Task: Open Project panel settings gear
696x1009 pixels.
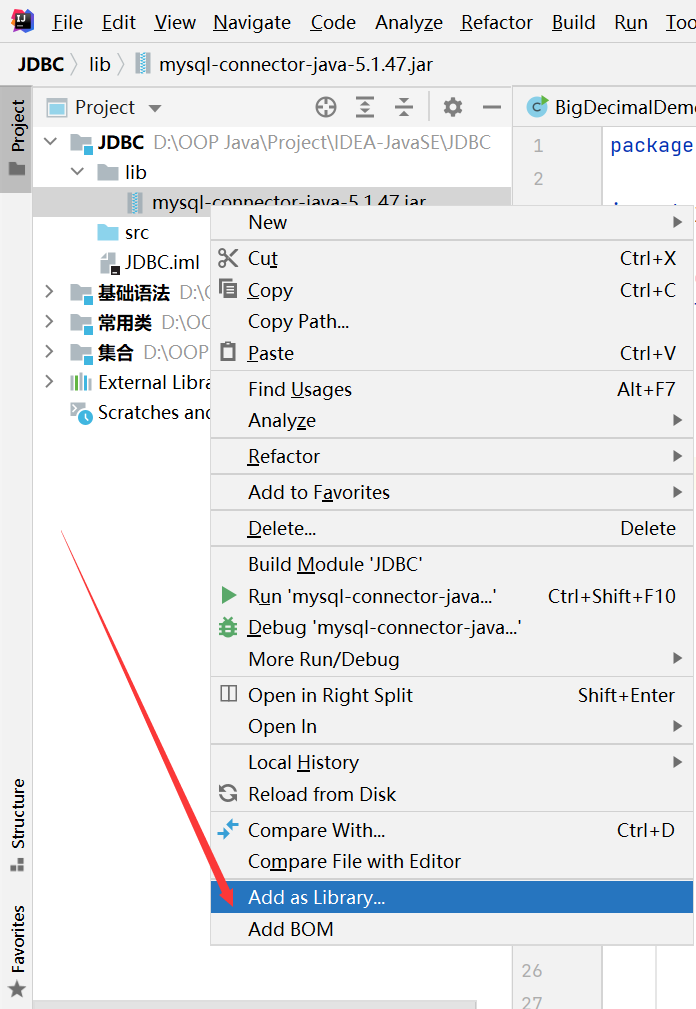Action: pos(453,107)
